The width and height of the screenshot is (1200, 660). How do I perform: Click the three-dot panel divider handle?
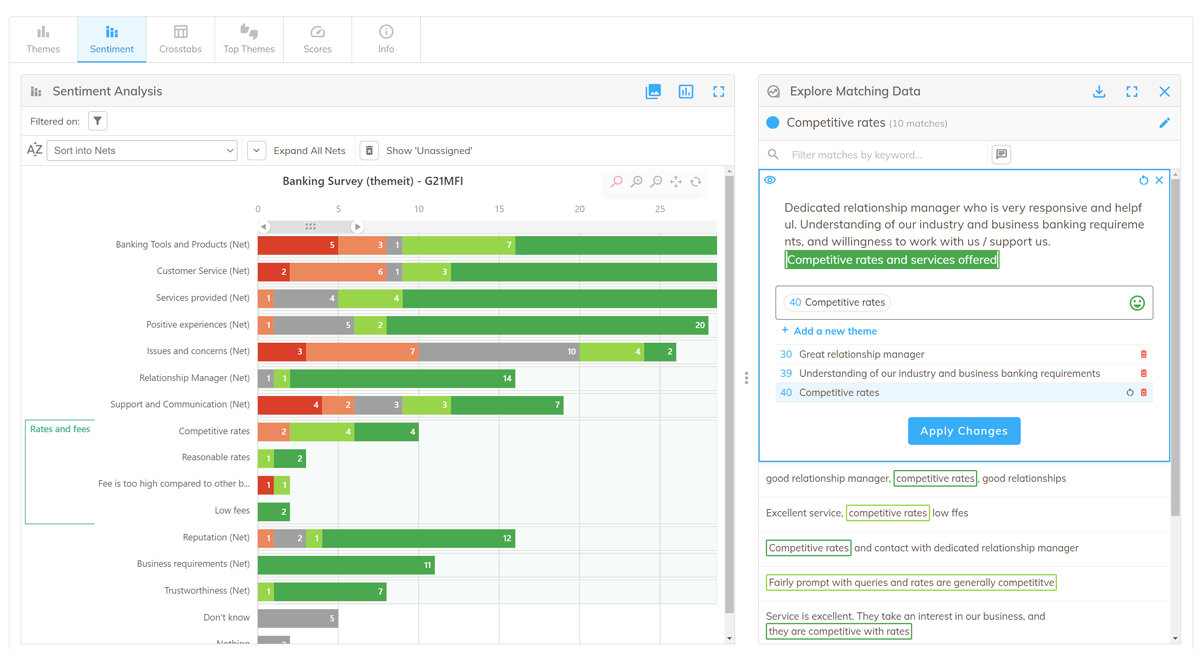click(746, 378)
